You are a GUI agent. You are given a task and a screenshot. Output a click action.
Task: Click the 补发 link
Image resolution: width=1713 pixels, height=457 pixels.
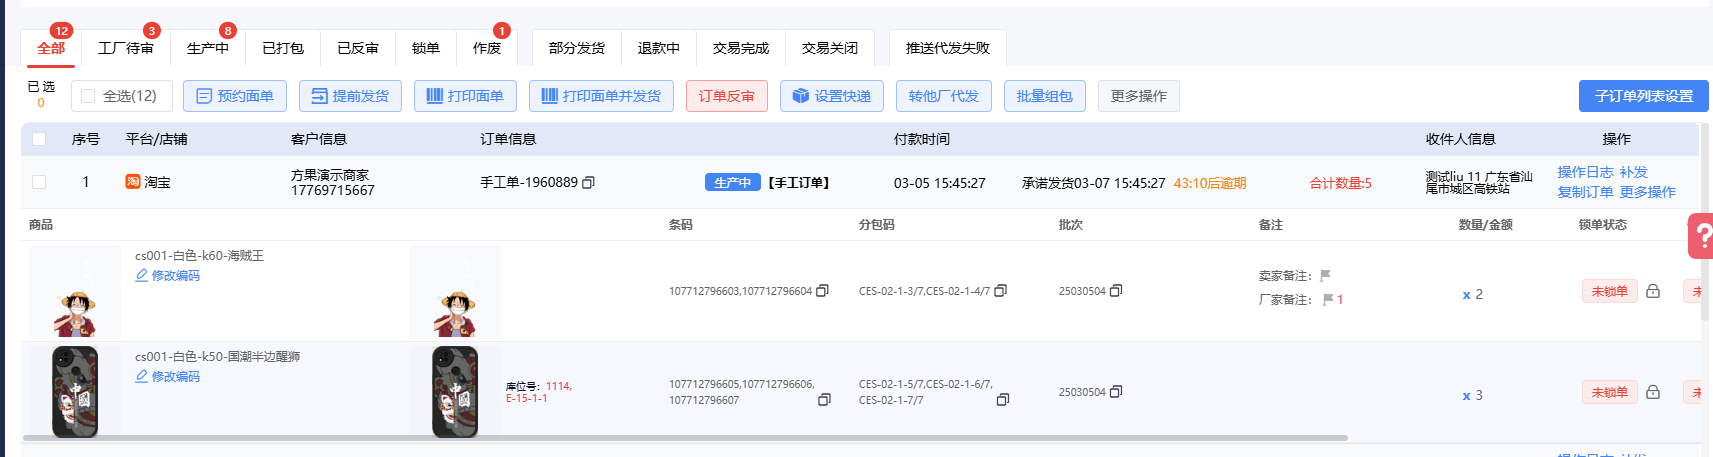click(x=1634, y=172)
